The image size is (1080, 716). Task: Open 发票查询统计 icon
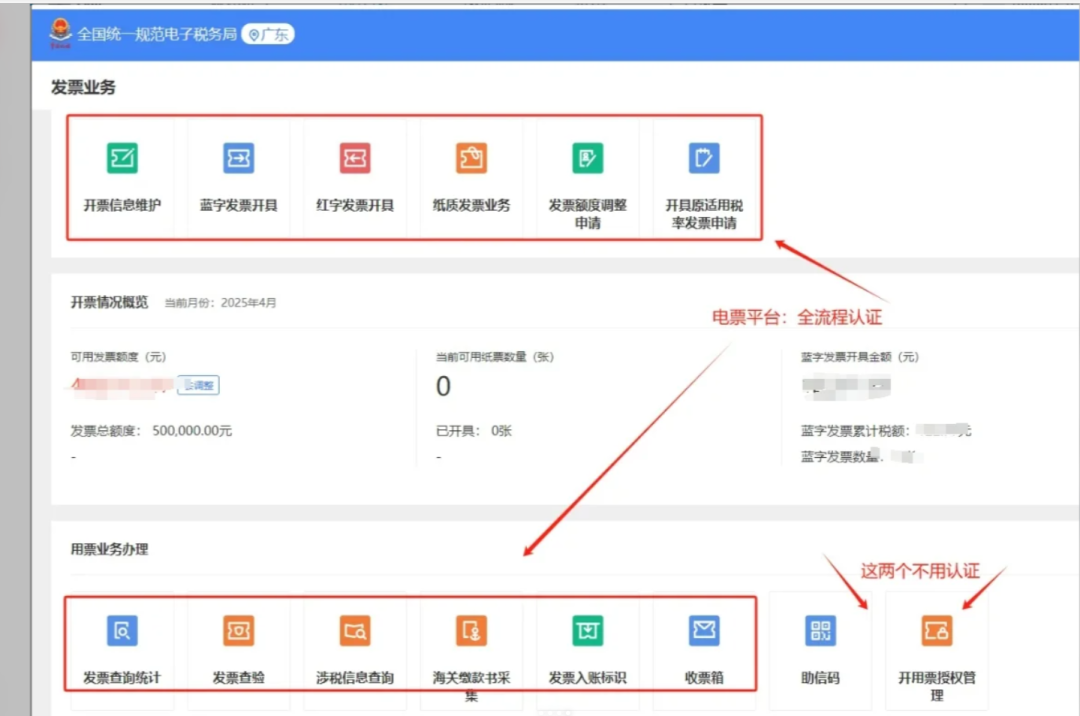[120, 631]
